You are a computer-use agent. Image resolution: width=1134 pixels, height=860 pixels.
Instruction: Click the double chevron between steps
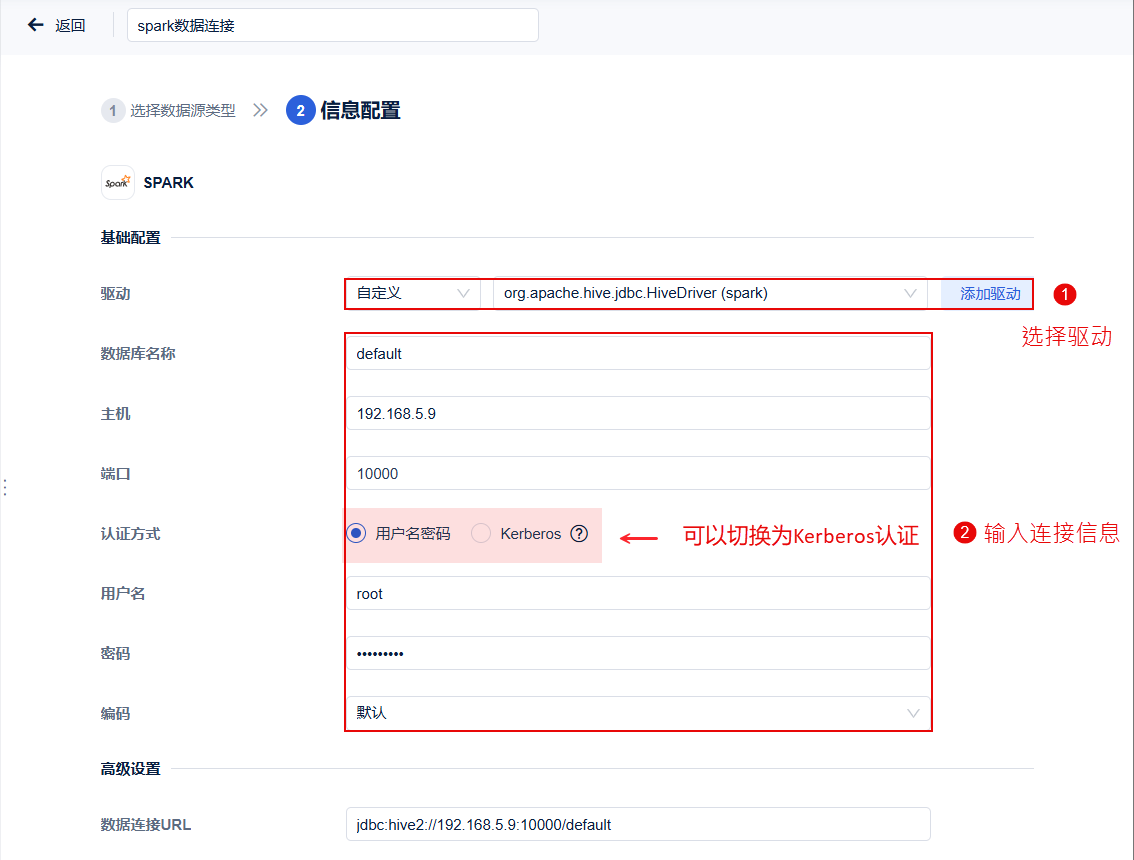pyautogui.click(x=260, y=111)
